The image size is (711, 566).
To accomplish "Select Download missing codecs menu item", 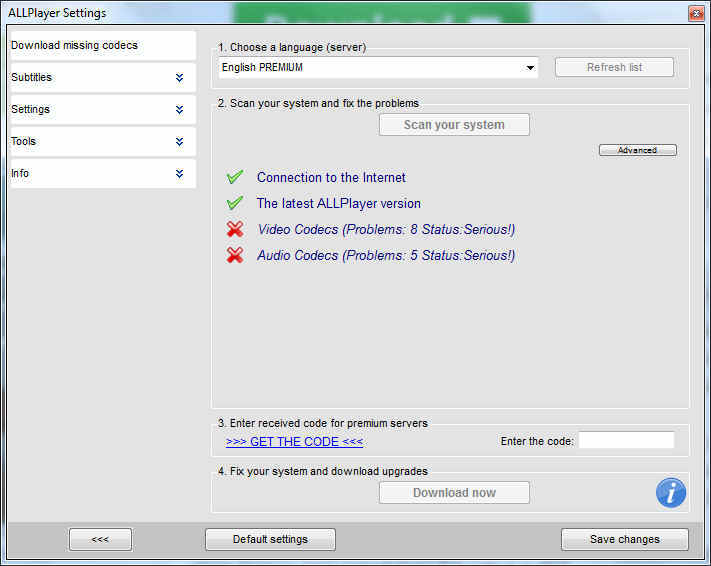I will pyautogui.click(x=103, y=45).
